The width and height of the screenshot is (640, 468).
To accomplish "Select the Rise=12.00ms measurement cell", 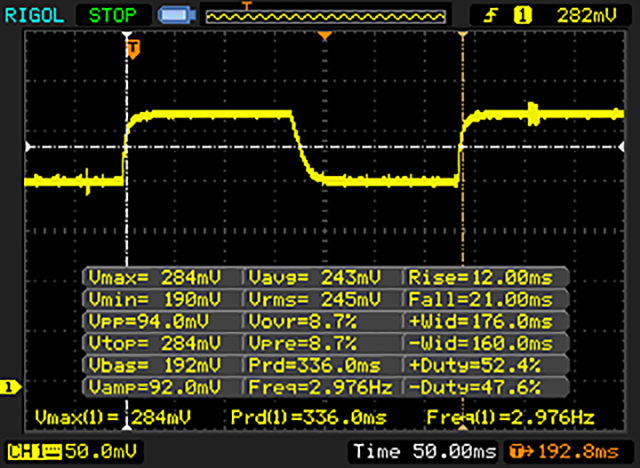I will coord(486,277).
